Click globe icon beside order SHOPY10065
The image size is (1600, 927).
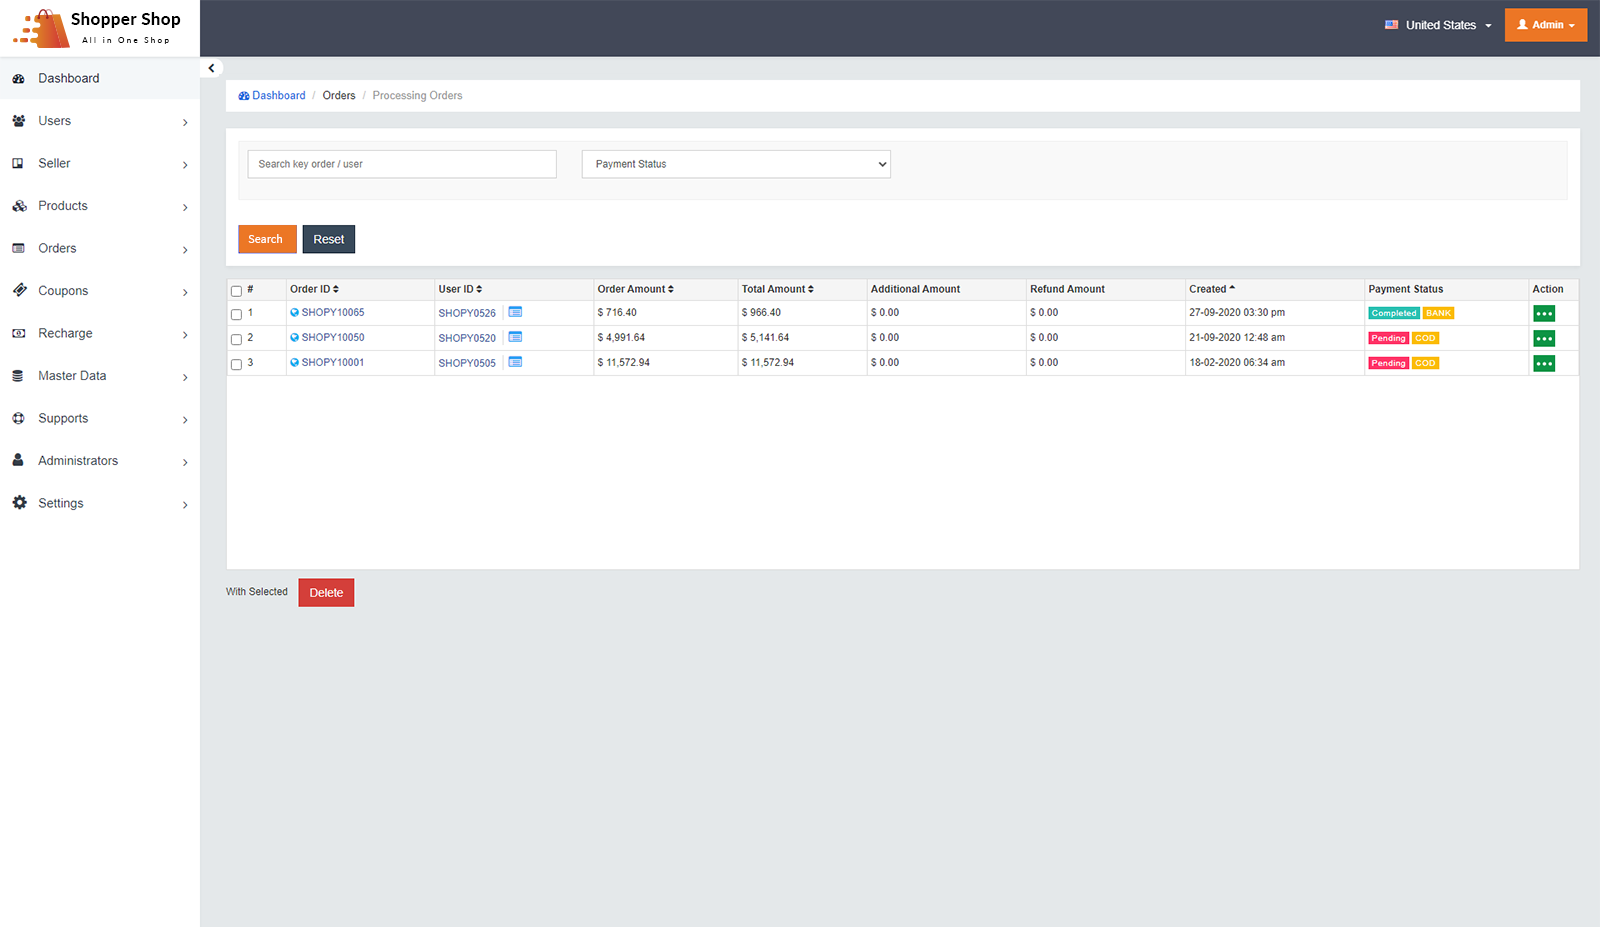294,312
